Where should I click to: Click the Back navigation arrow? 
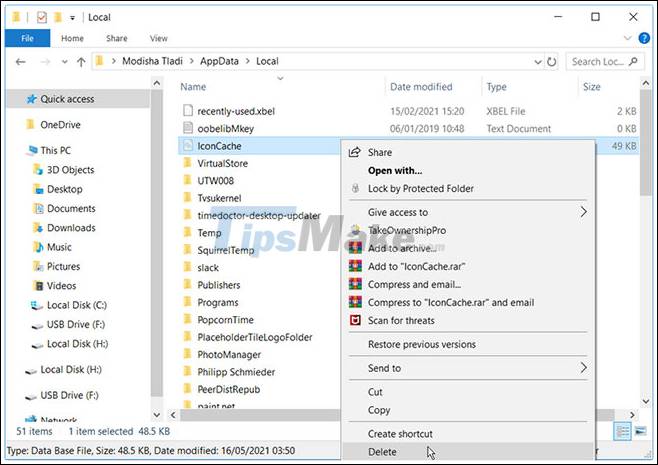pyautogui.click(x=21, y=62)
